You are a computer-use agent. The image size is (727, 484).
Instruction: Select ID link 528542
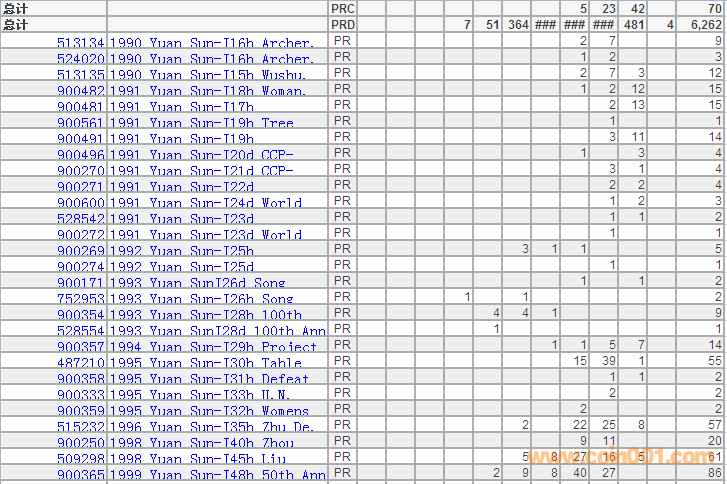(x=81, y=219)
